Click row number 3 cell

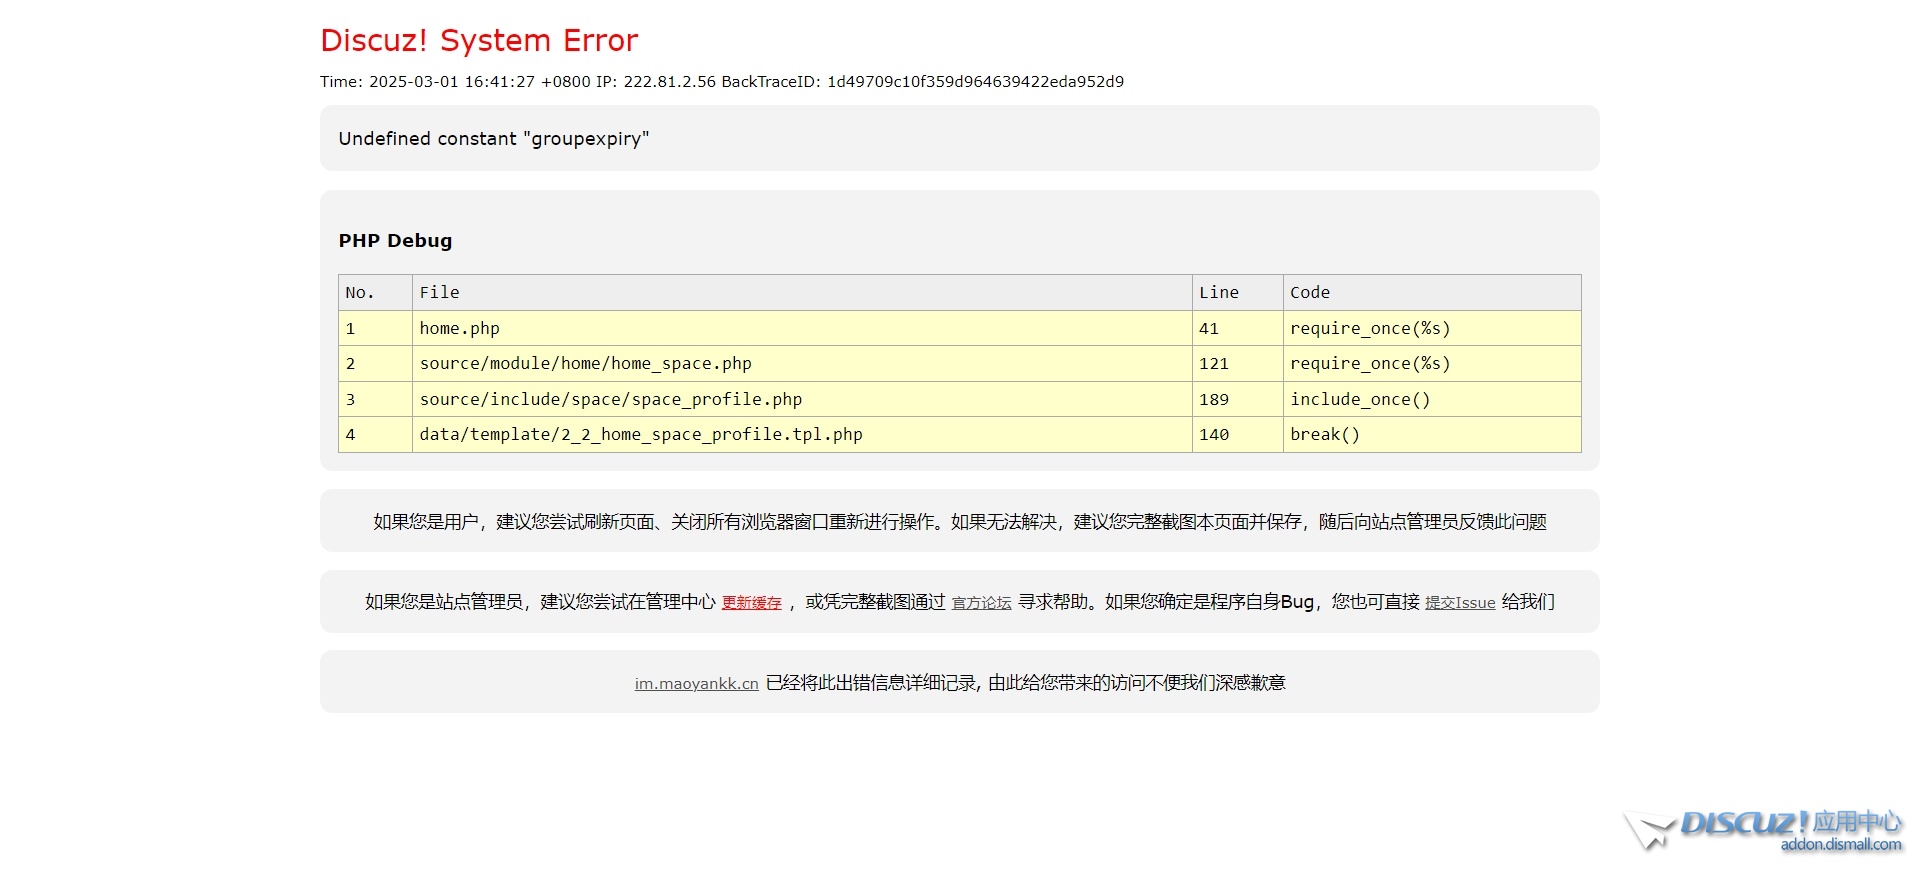pyautogui.click(x=375, y=399)
